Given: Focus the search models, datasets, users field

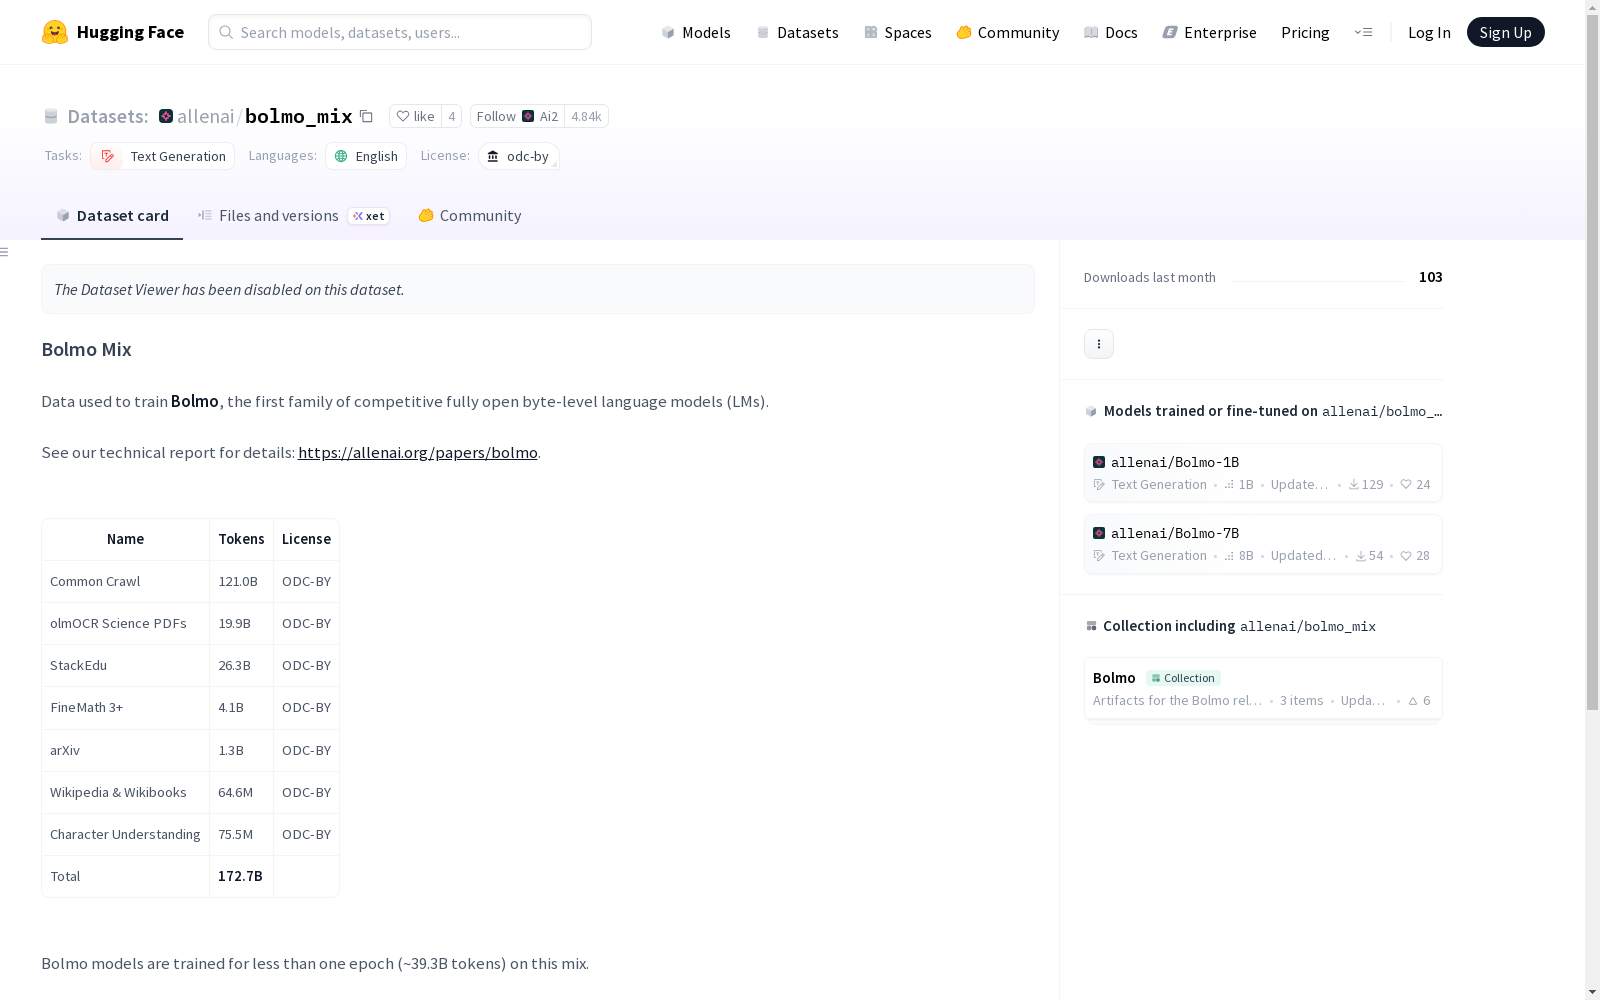Looking at the screenshot, I should (x=400, y=32).
